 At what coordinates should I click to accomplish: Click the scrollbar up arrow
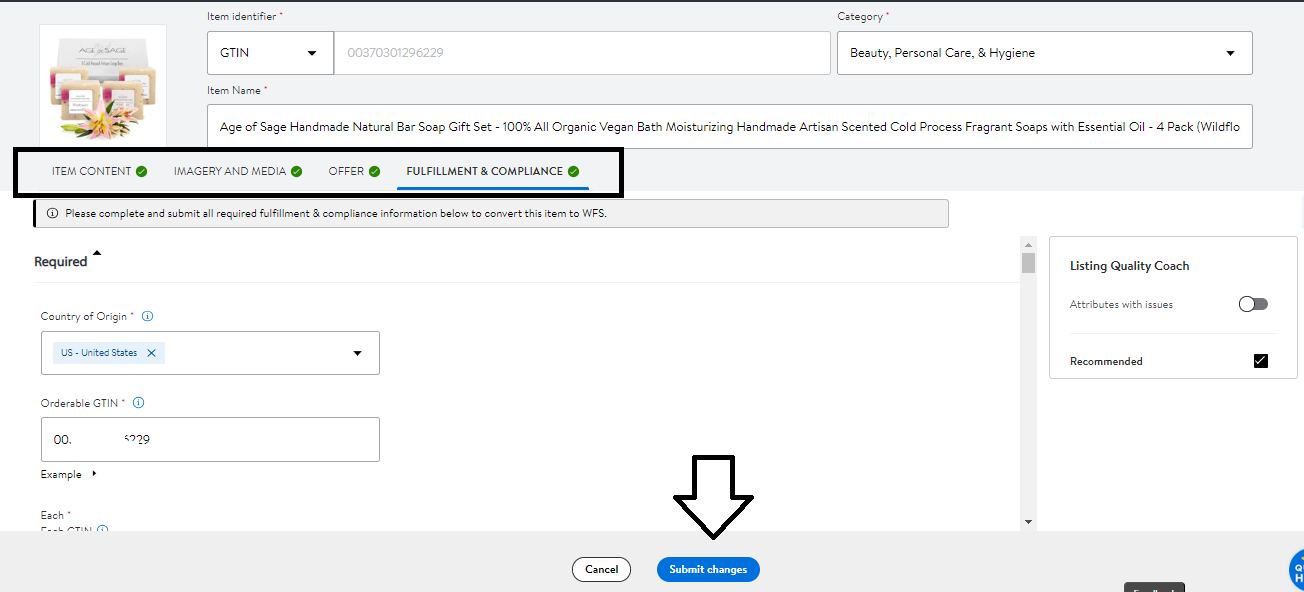point(1028,244)
